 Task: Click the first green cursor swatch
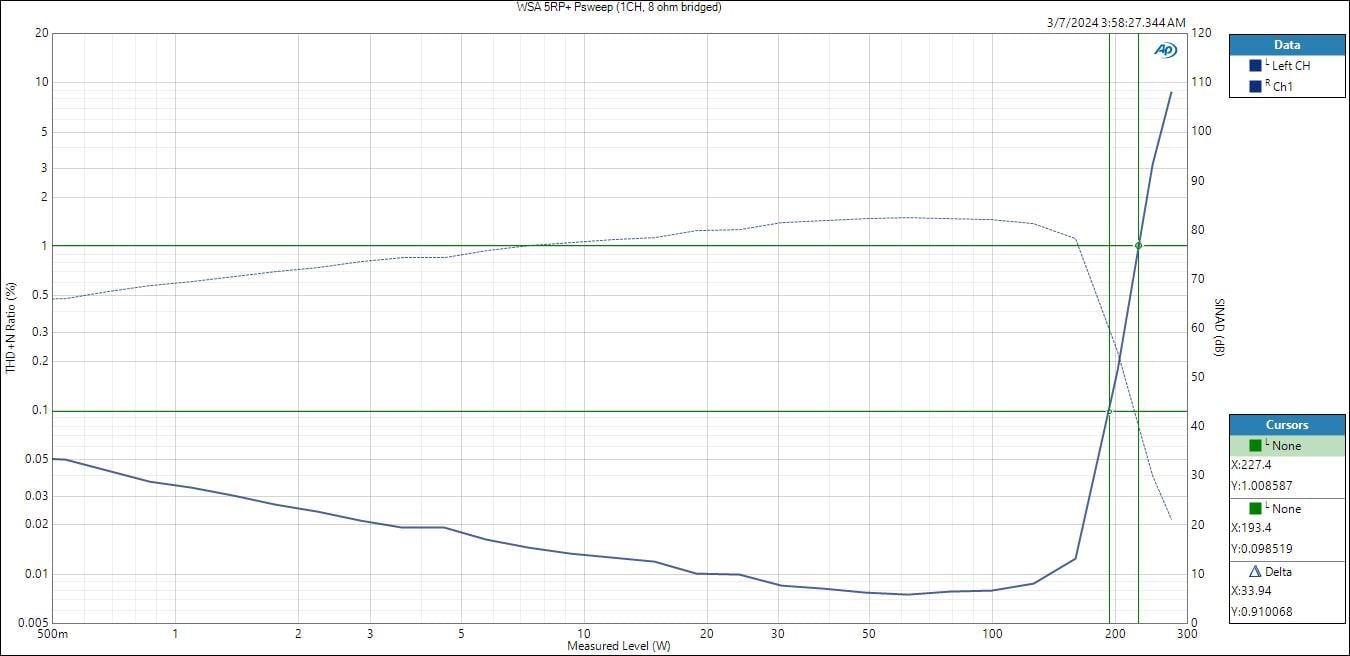pyautogui.click(x=1255, y=446)
